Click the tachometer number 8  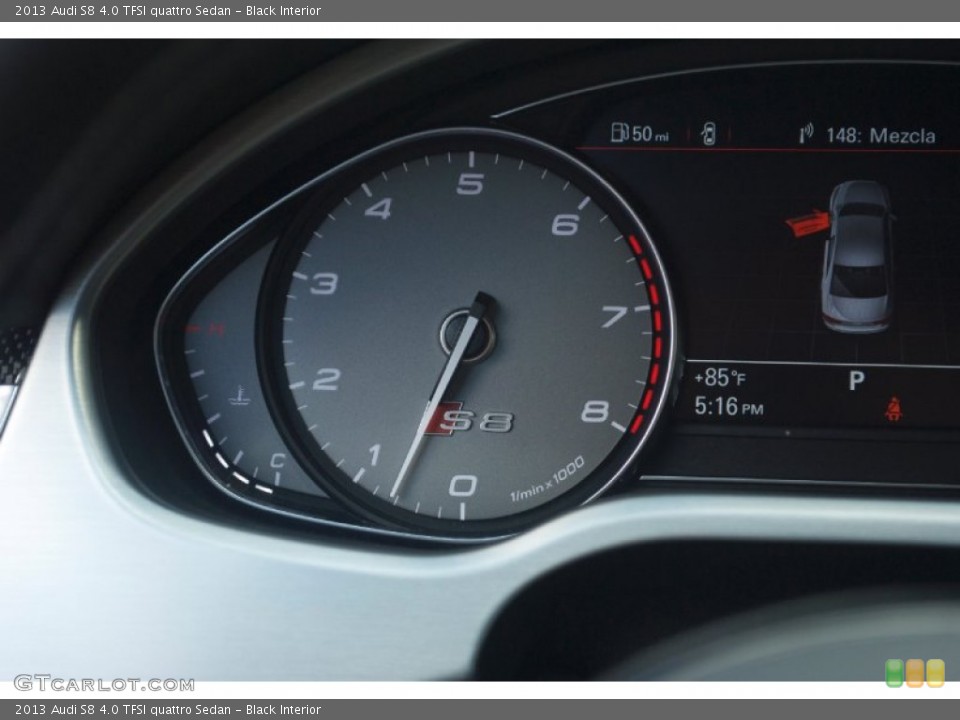point(594,411)
